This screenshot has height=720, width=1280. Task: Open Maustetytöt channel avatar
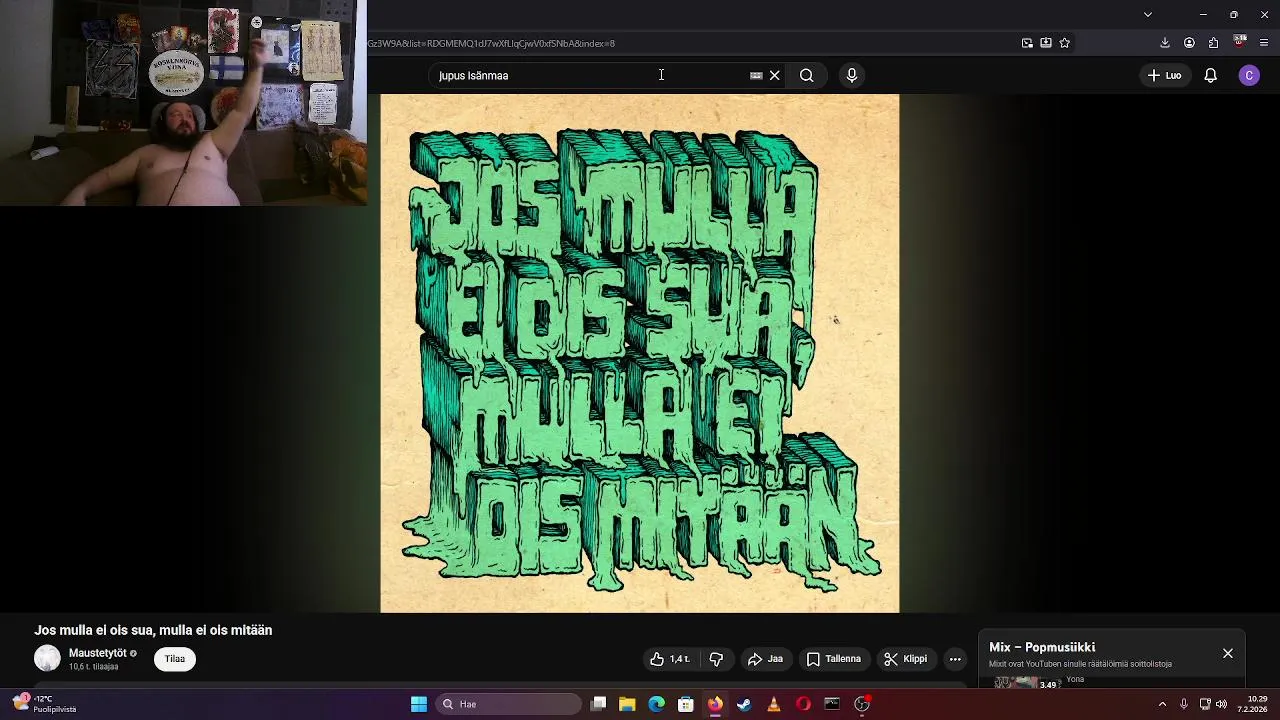coord(47,658)
